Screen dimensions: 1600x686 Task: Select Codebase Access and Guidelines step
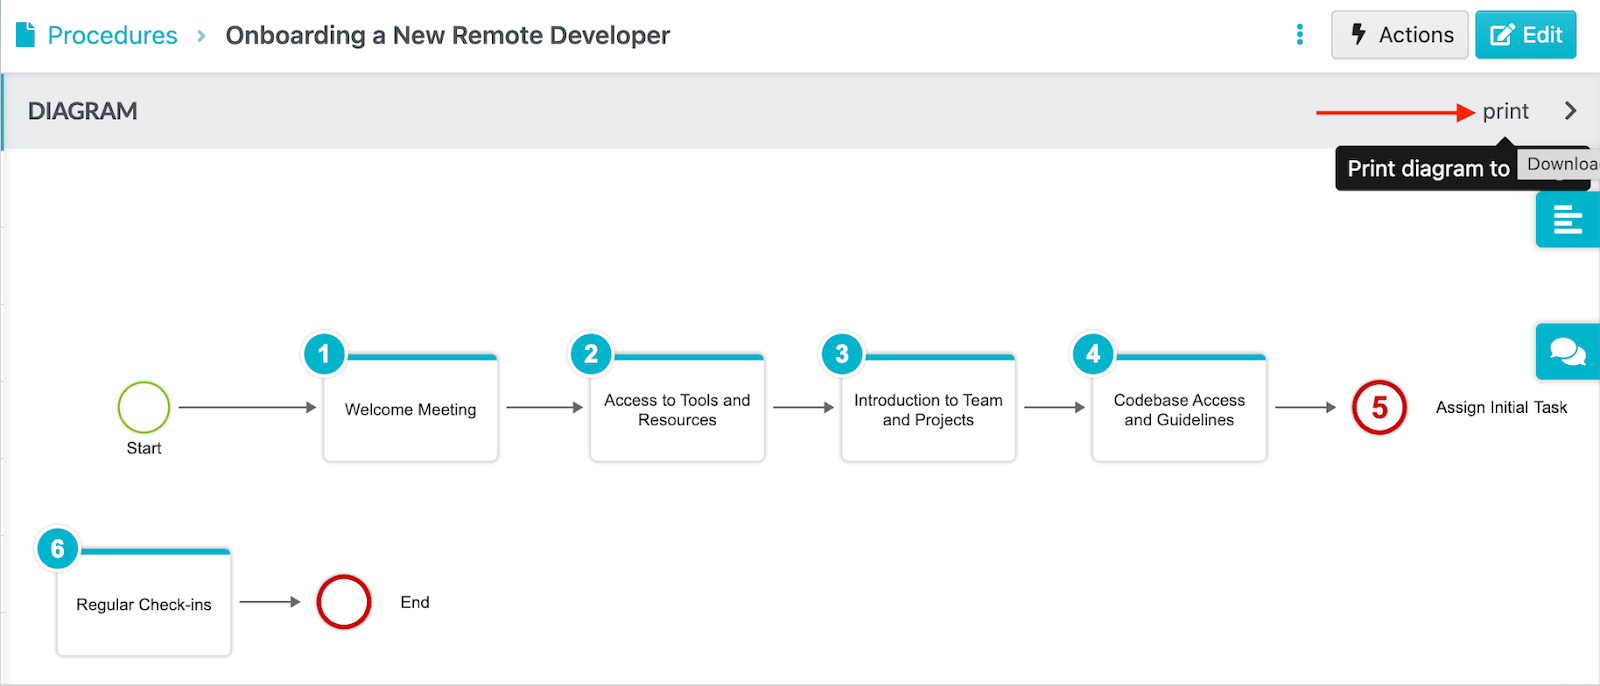(1179, 410)
